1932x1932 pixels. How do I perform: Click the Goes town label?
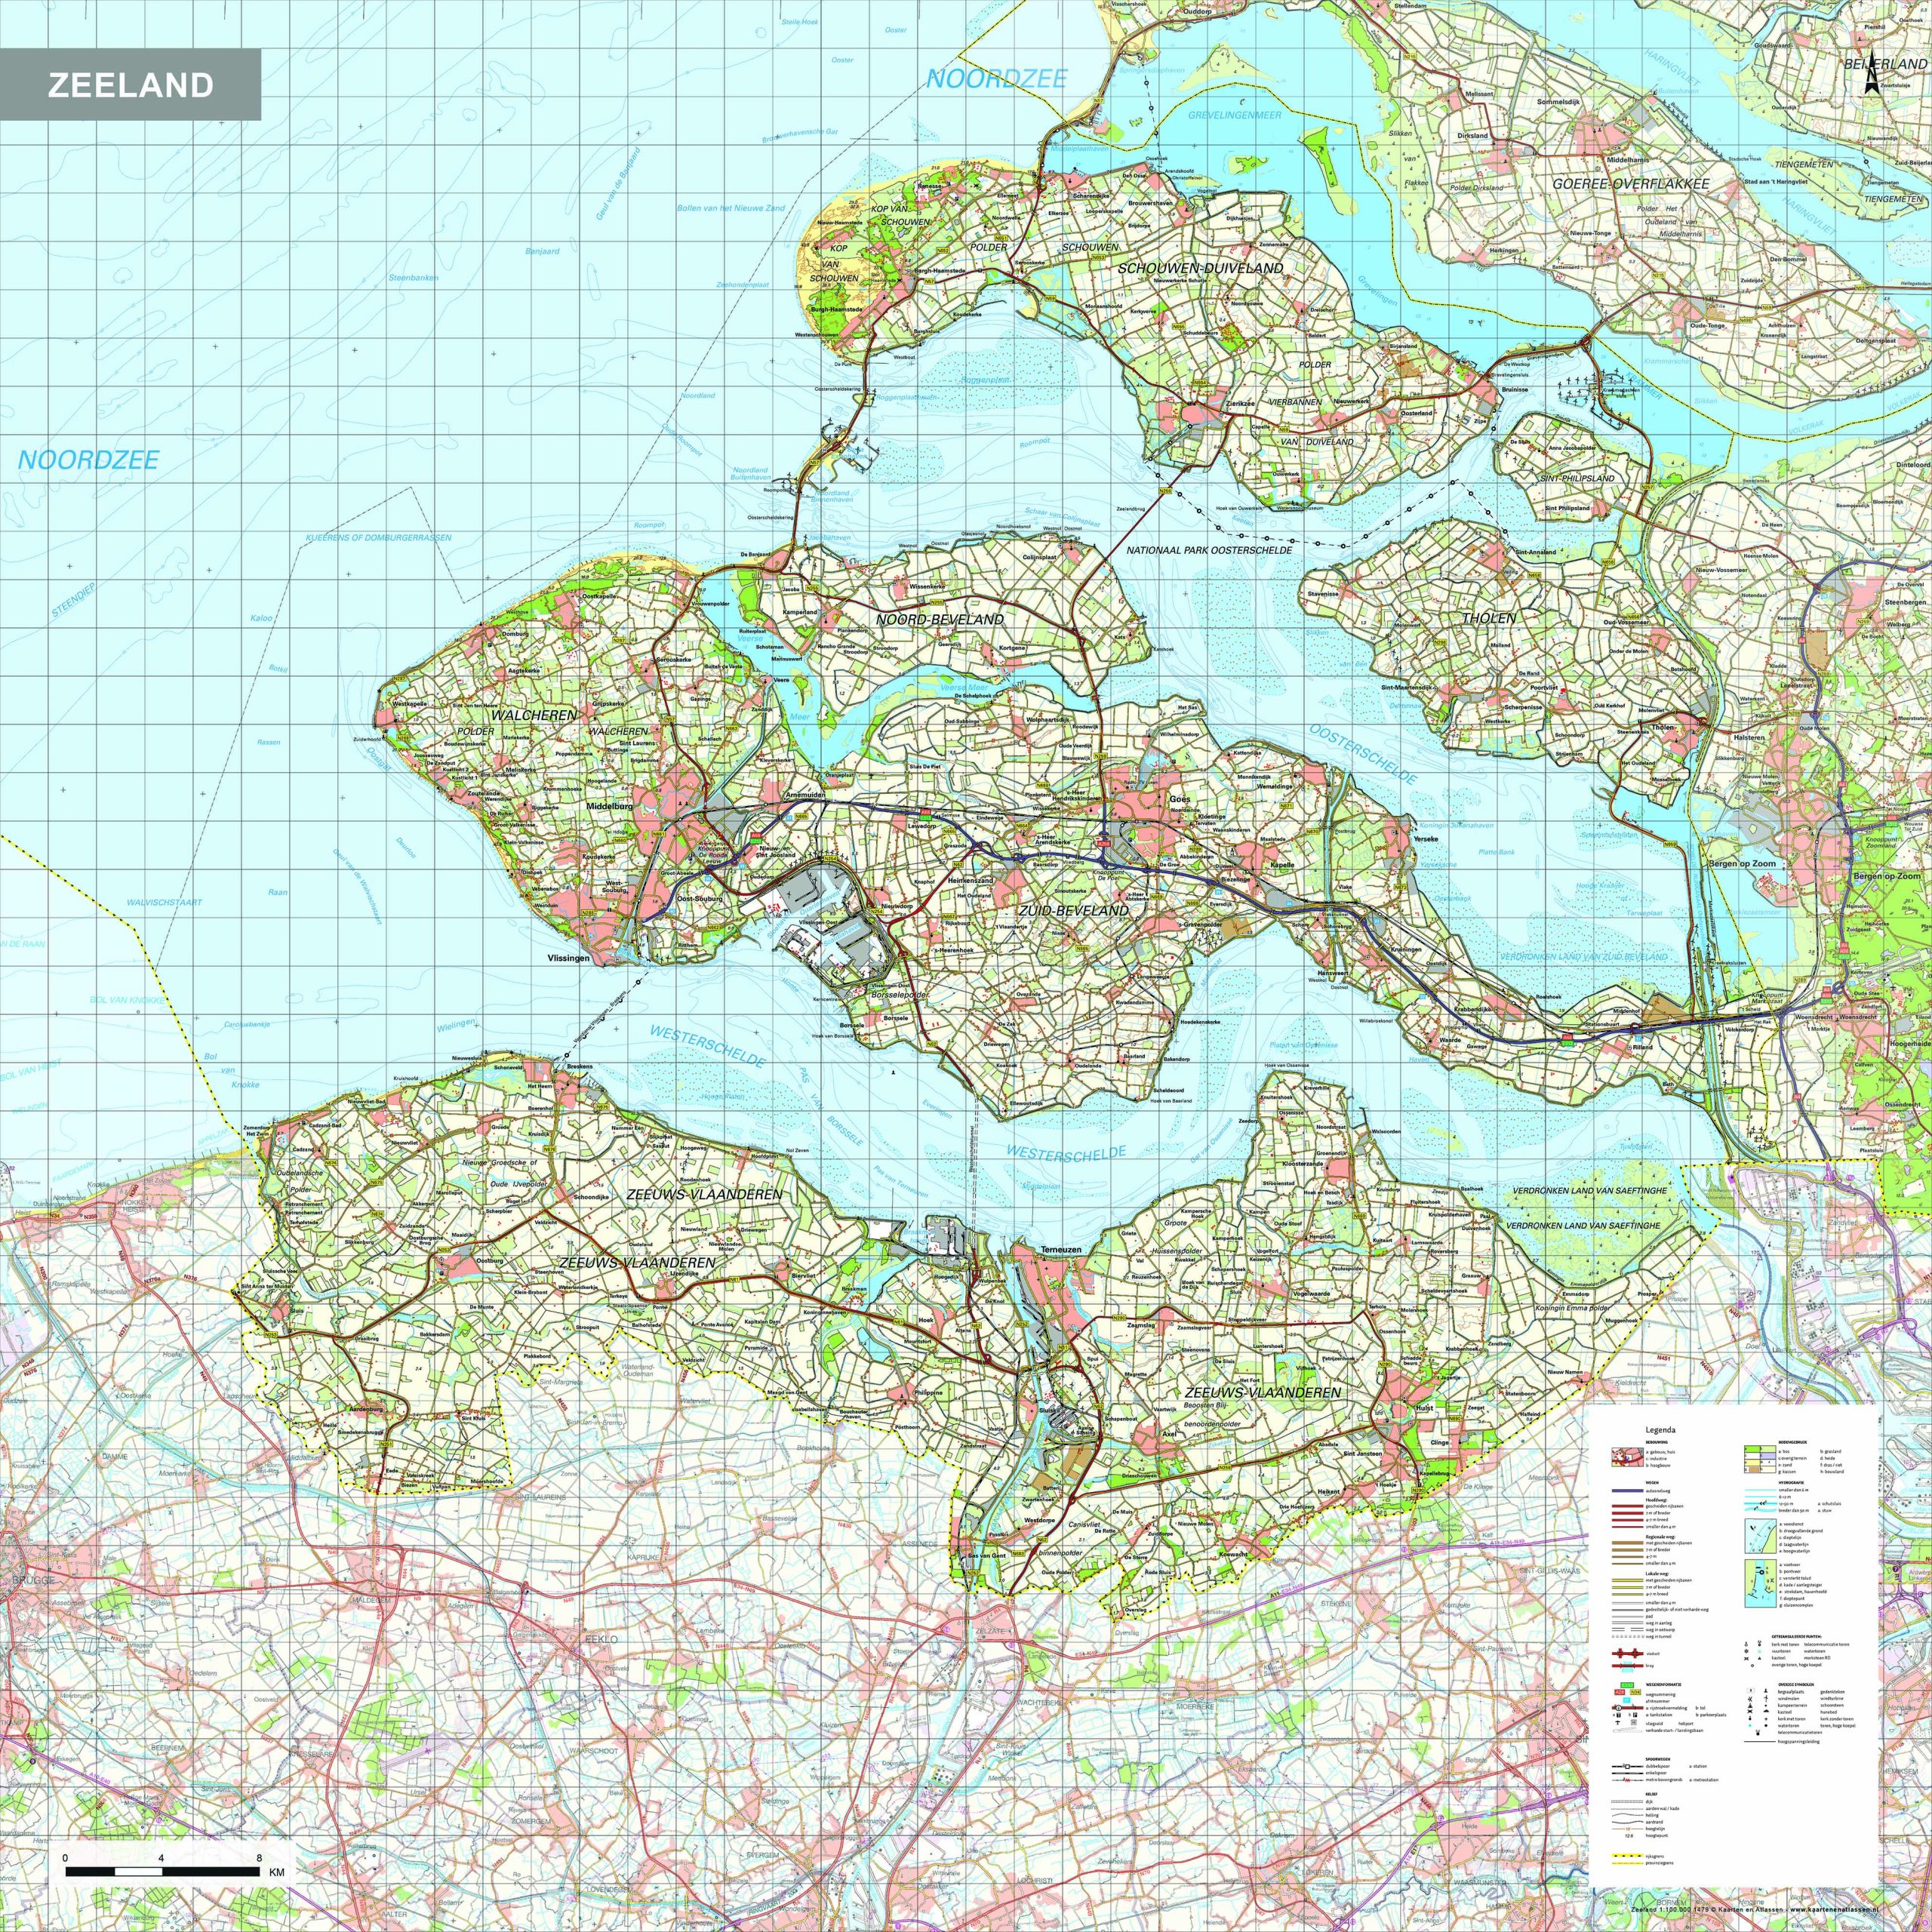coord(1180,800)
